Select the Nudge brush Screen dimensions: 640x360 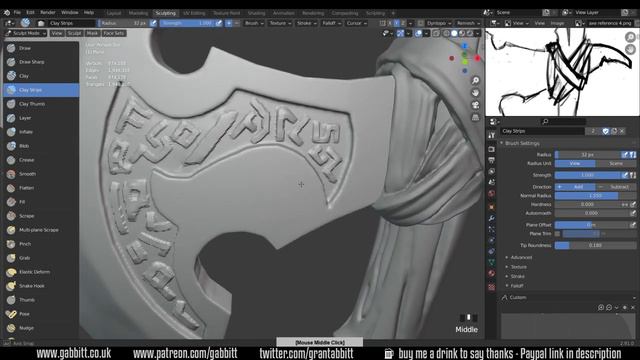coord(41,328)
